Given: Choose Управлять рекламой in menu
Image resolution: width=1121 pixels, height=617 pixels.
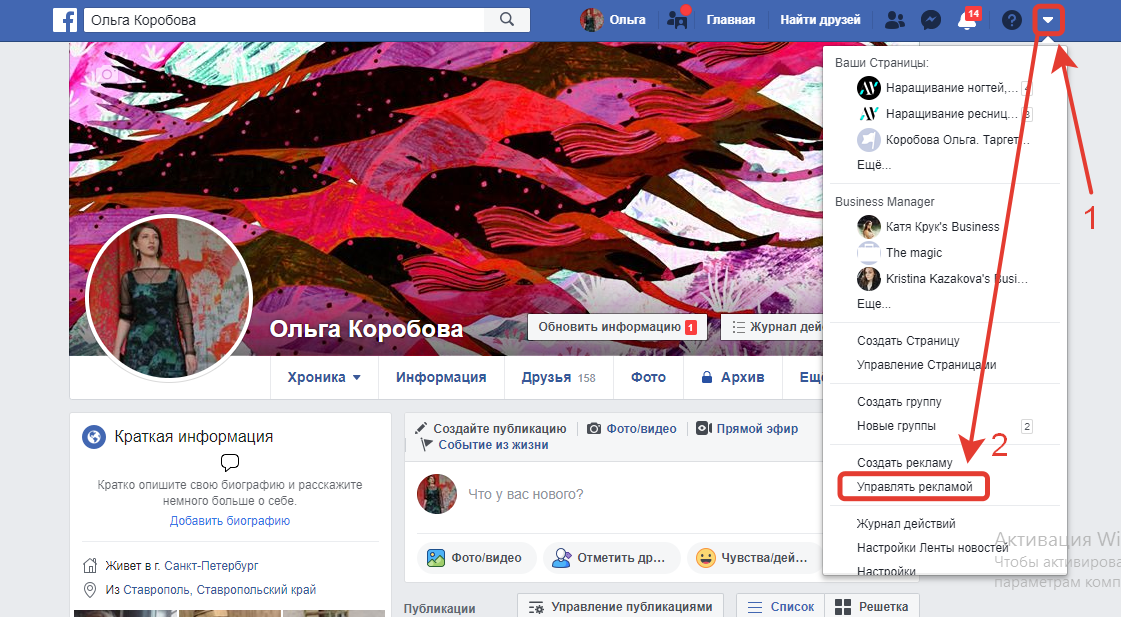Looking at the screenshot, I should [x=914, y=487].
